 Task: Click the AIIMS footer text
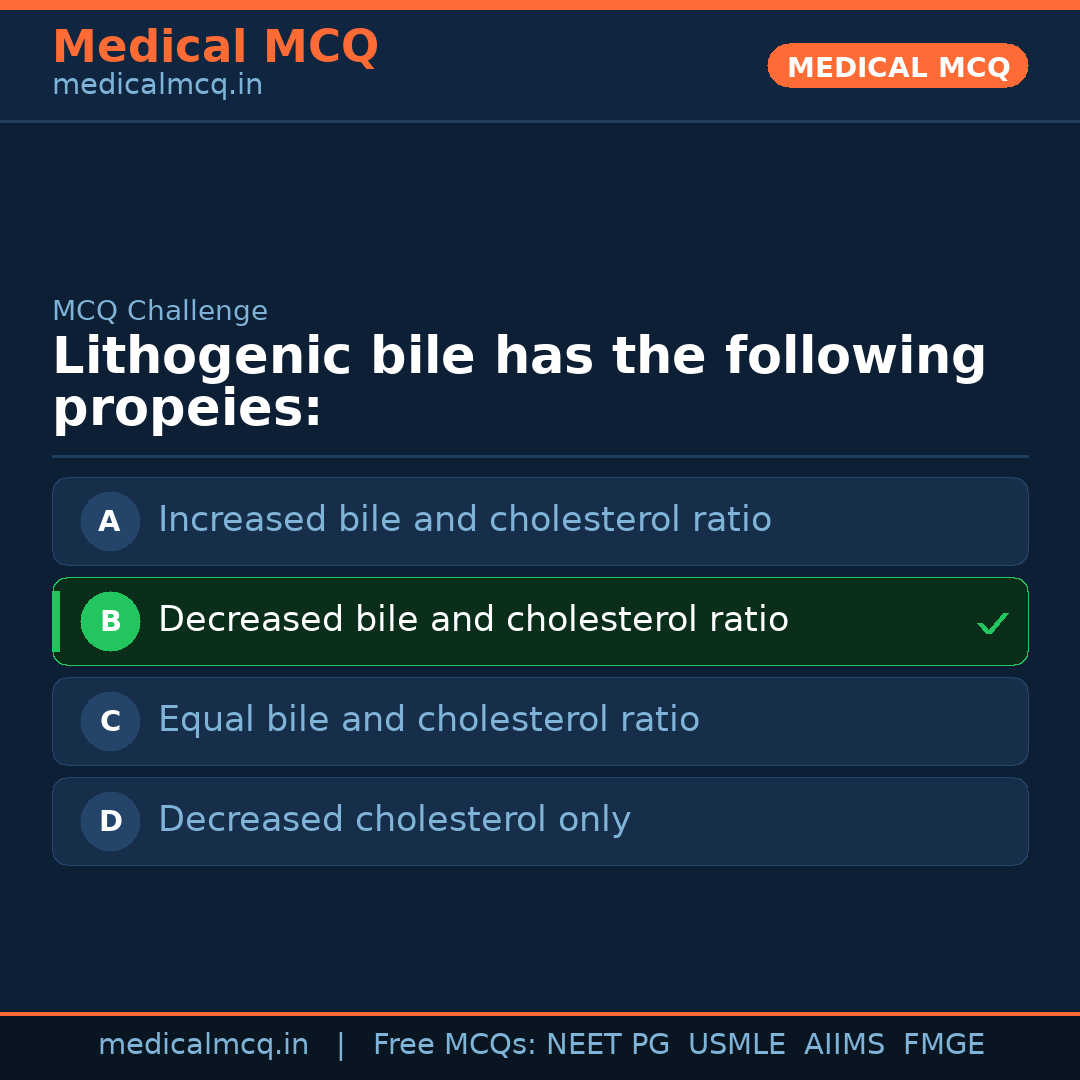[844, 1045]
